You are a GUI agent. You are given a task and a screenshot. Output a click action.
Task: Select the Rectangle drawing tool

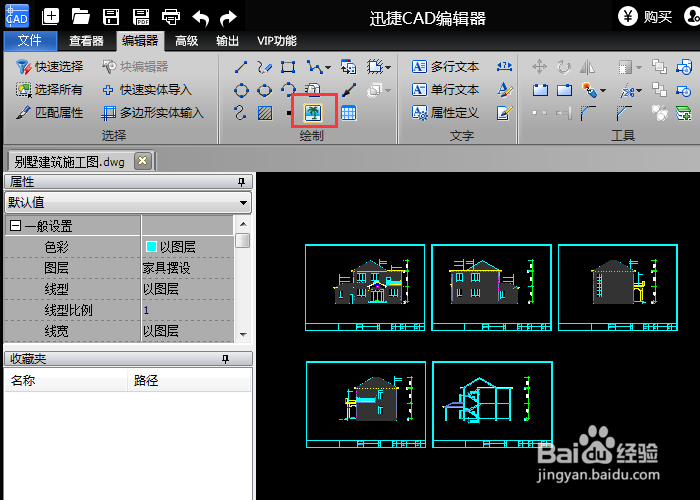click(288, 67)
